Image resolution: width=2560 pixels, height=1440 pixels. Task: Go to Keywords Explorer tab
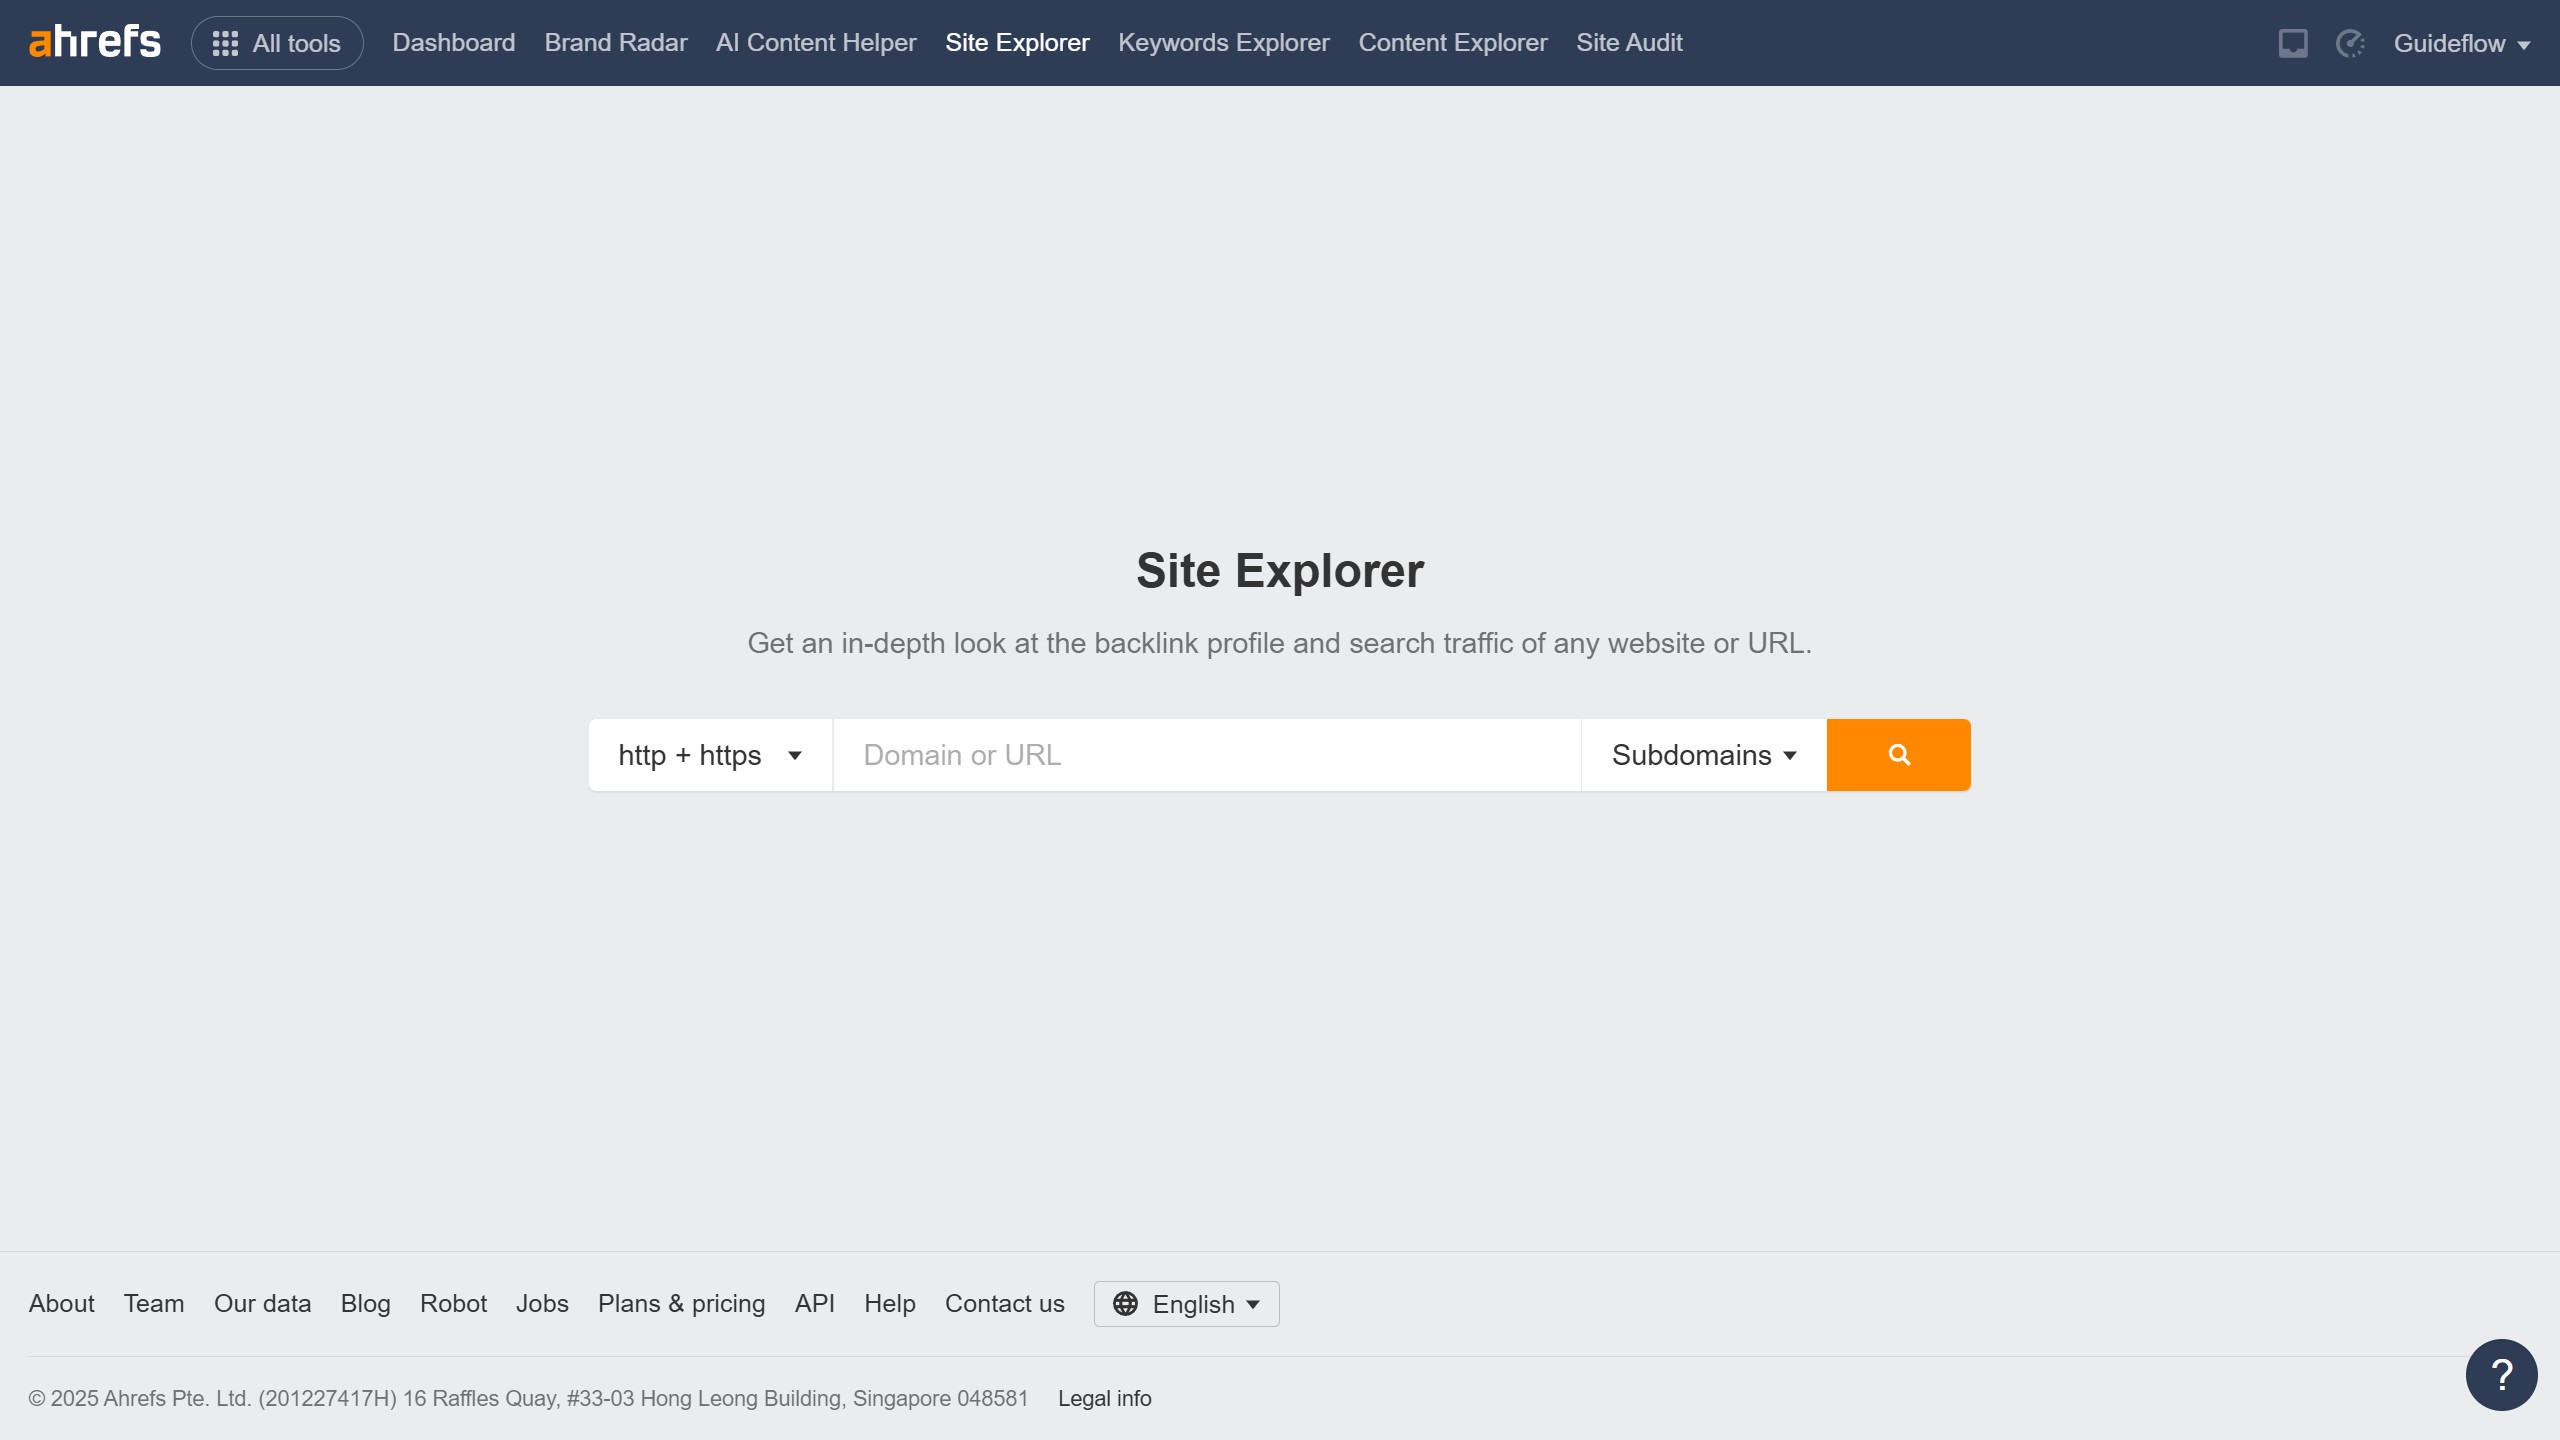[1223, 43]
